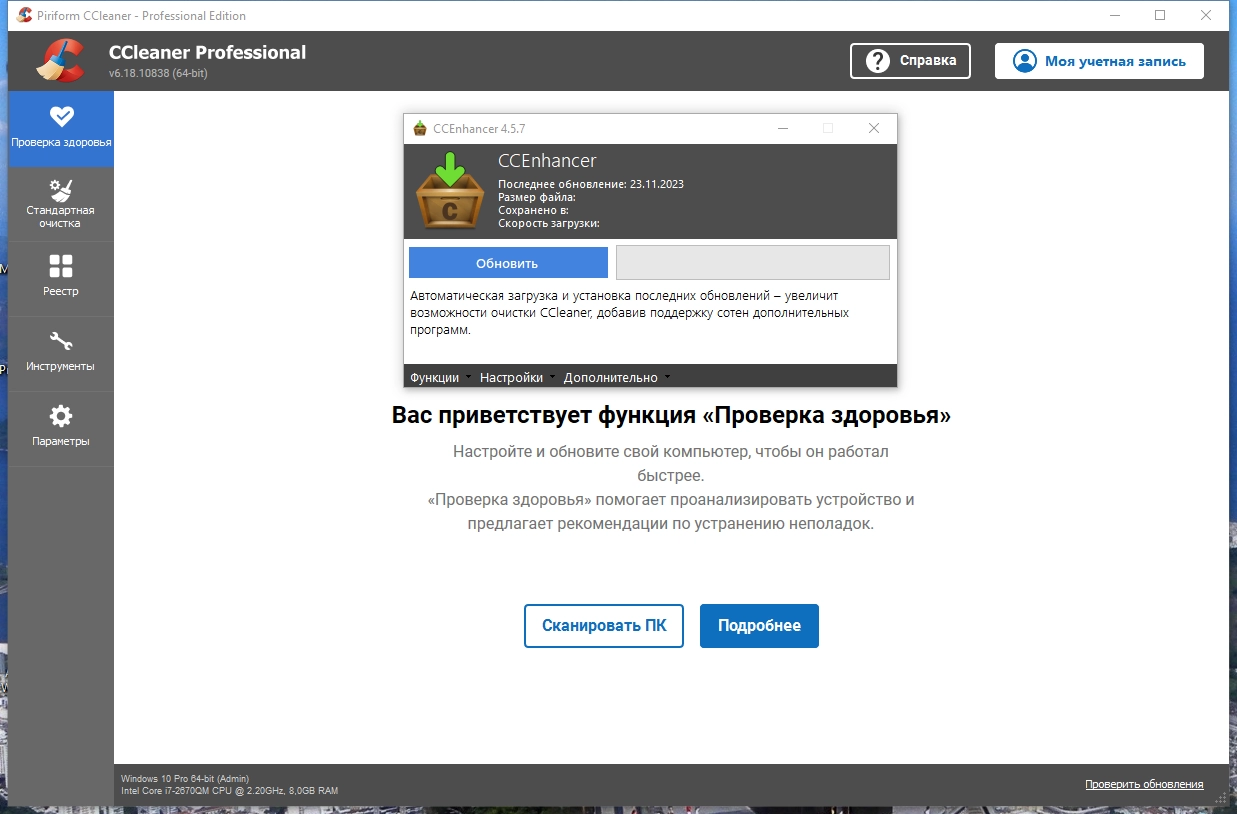
Task: Click the Проверить обновления link
Action: [x=1144, y=784]
